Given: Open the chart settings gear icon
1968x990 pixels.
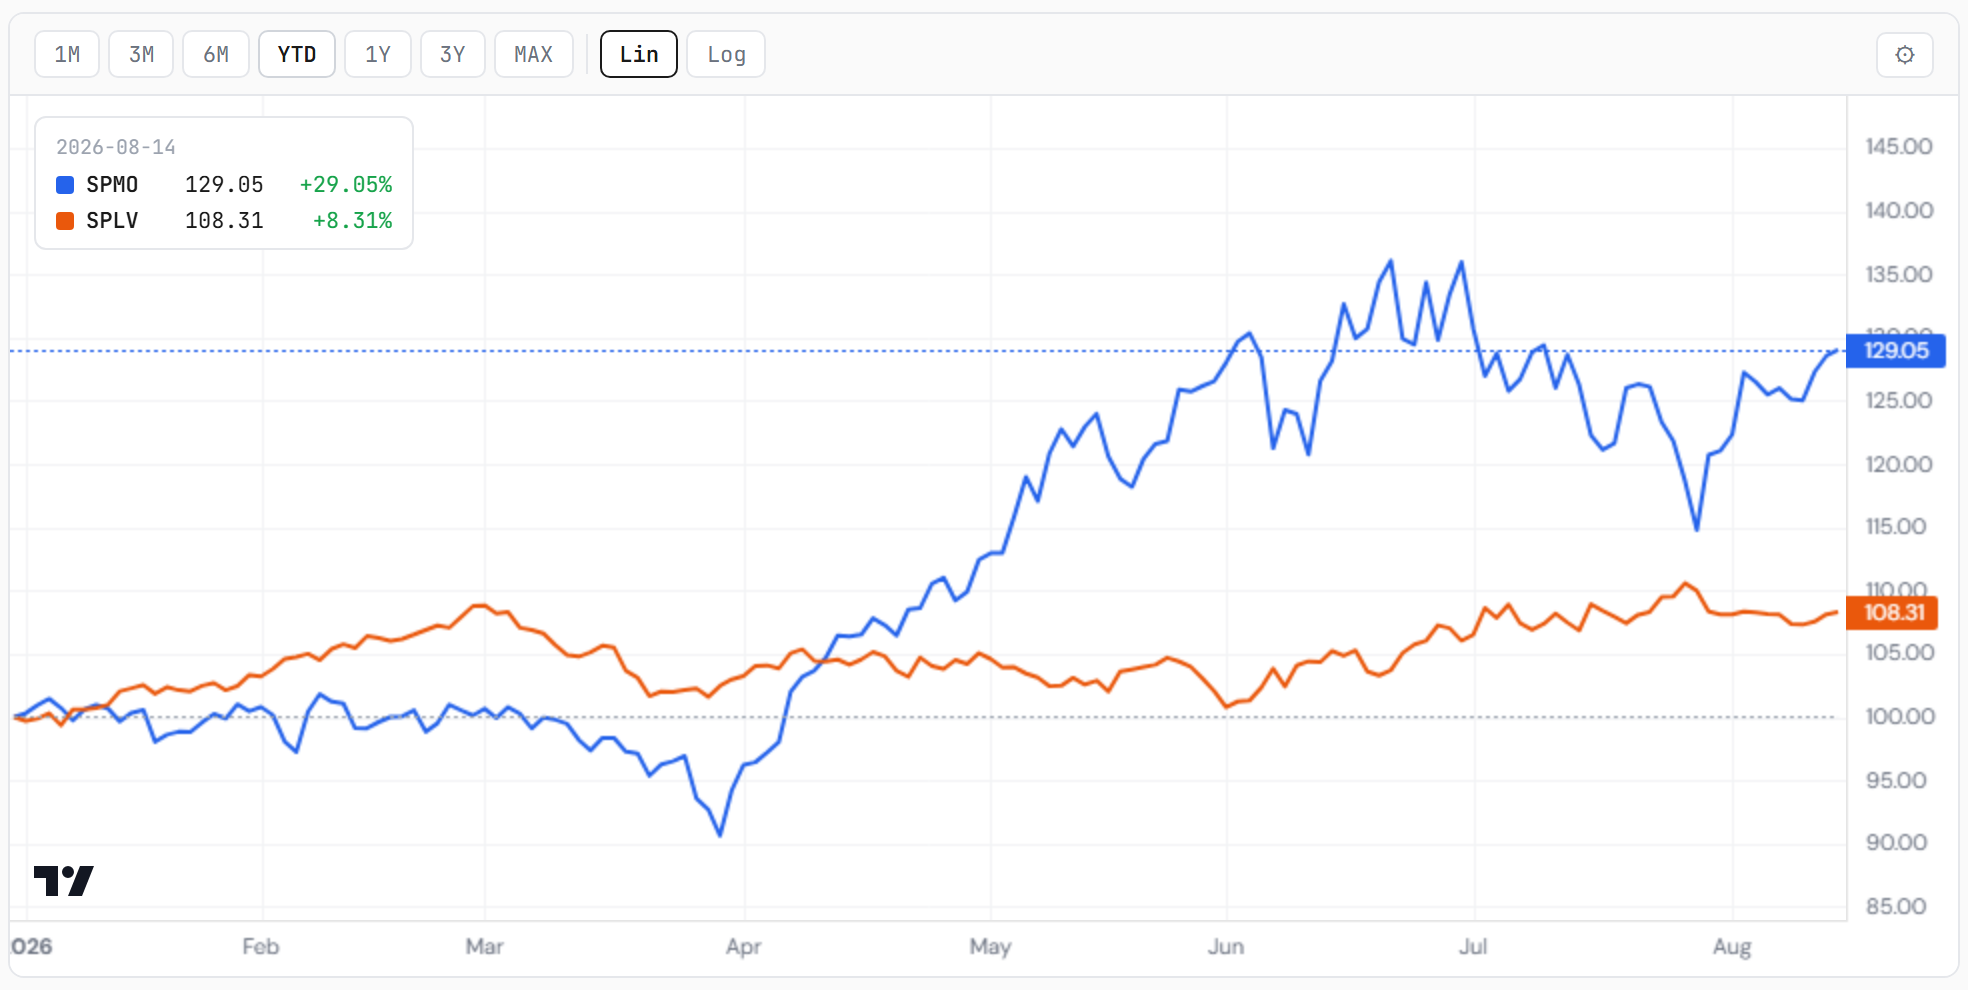Looking at the screenshot, I should click(x=1904, y=54).
